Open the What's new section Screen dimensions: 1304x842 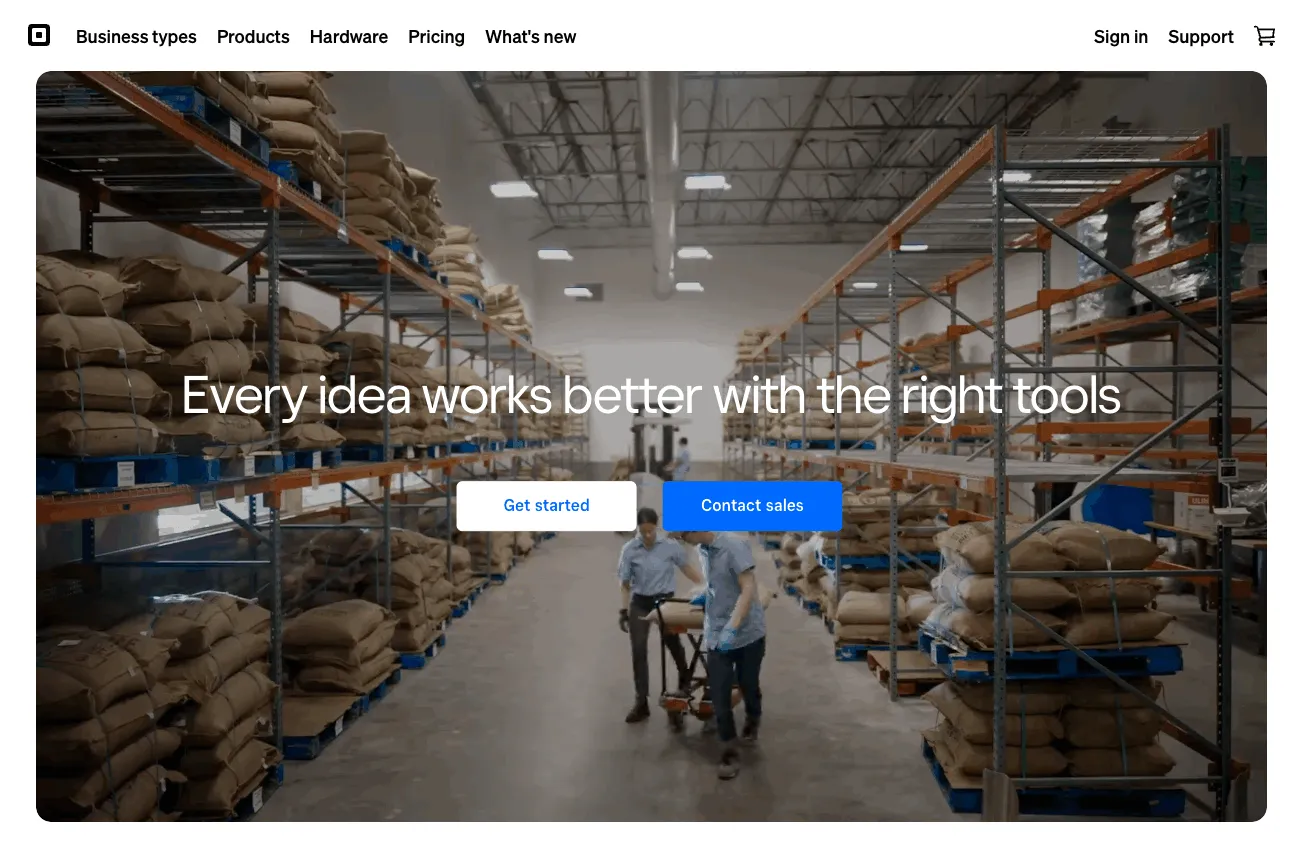tap(531, 37)
